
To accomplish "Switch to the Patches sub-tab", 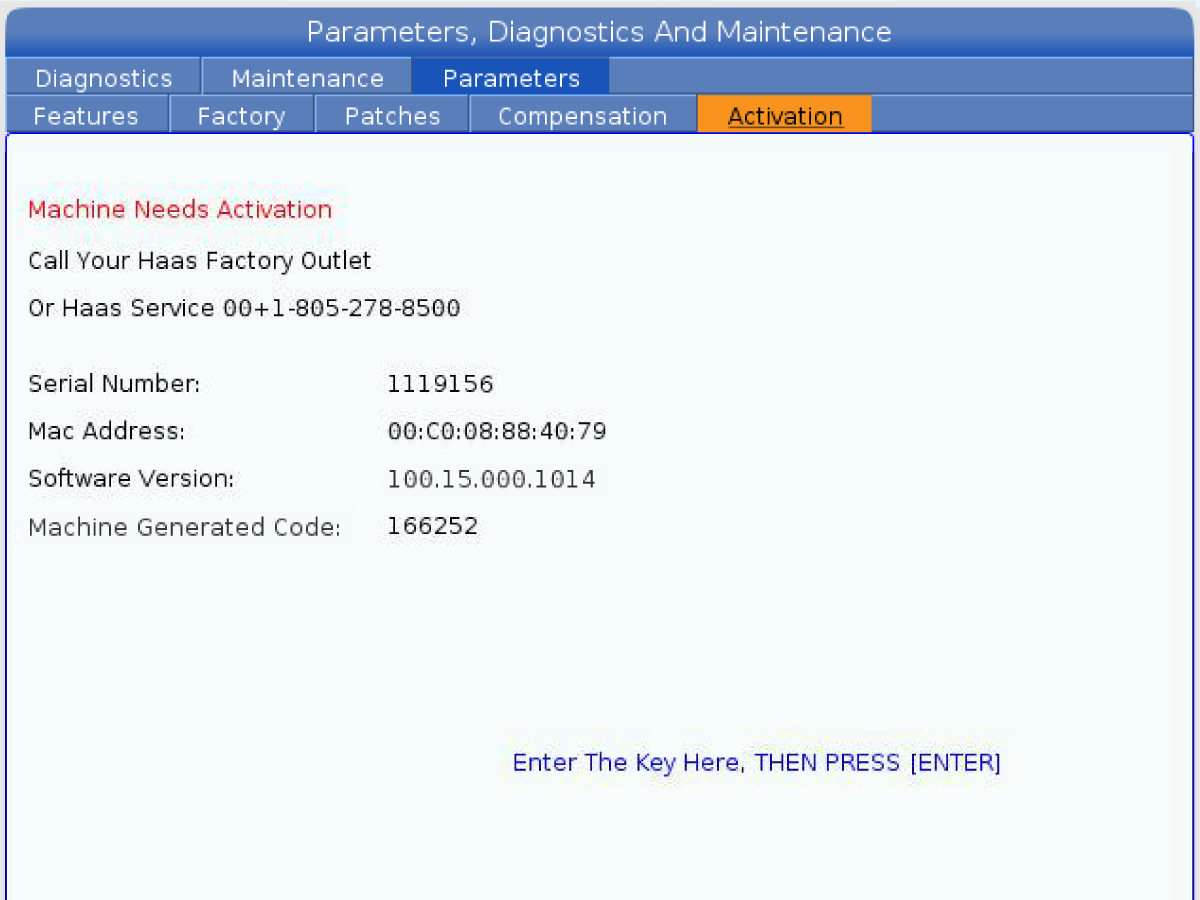I will (x=392, y=116).
